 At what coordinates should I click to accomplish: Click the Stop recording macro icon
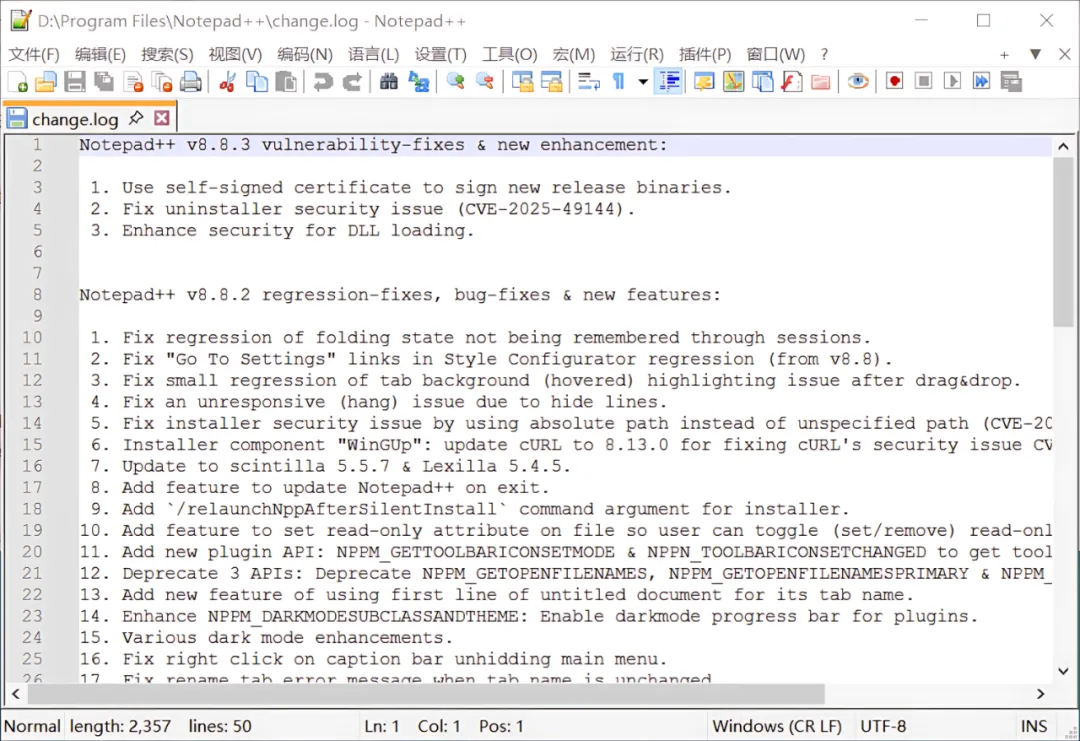click(924, 82)
